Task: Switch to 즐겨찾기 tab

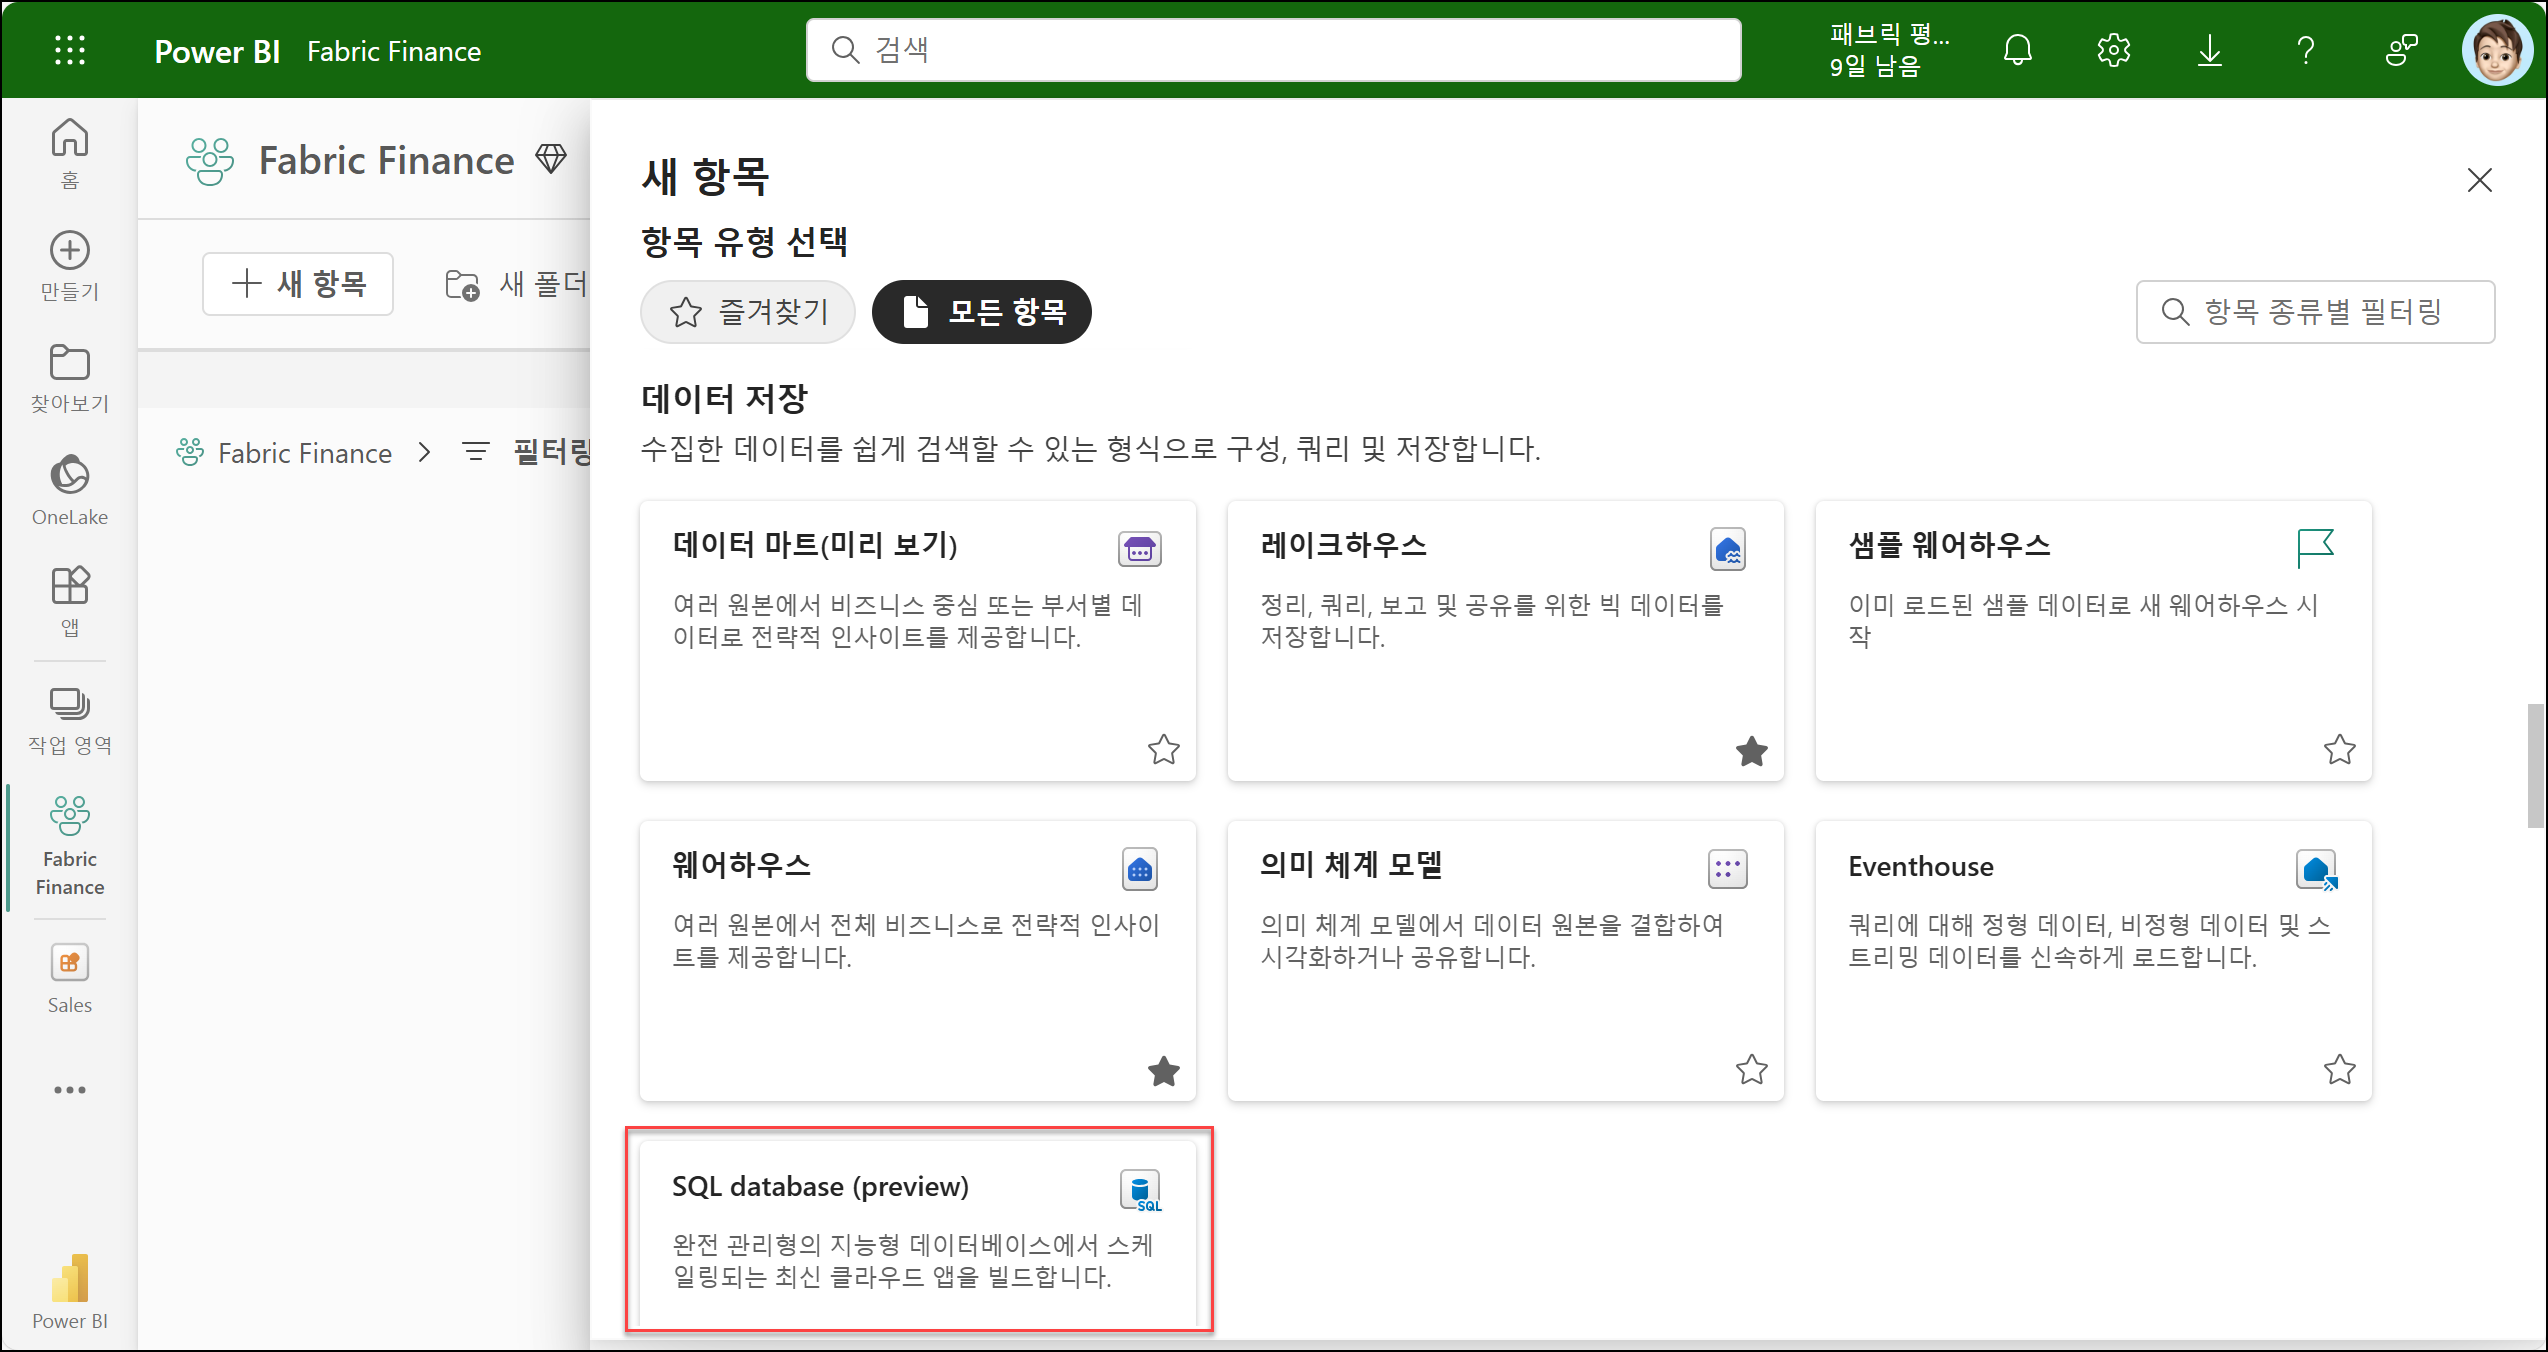Action: click(x=747, y=312)
